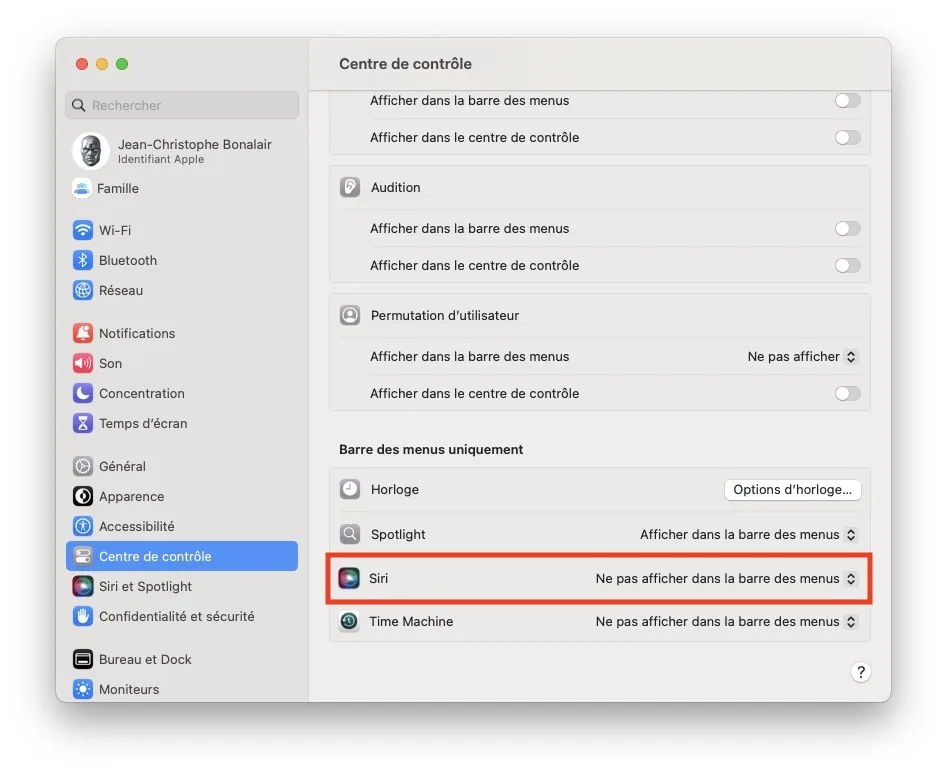
Task: Click the help question mark button
Action: click(x=860, y=672)
